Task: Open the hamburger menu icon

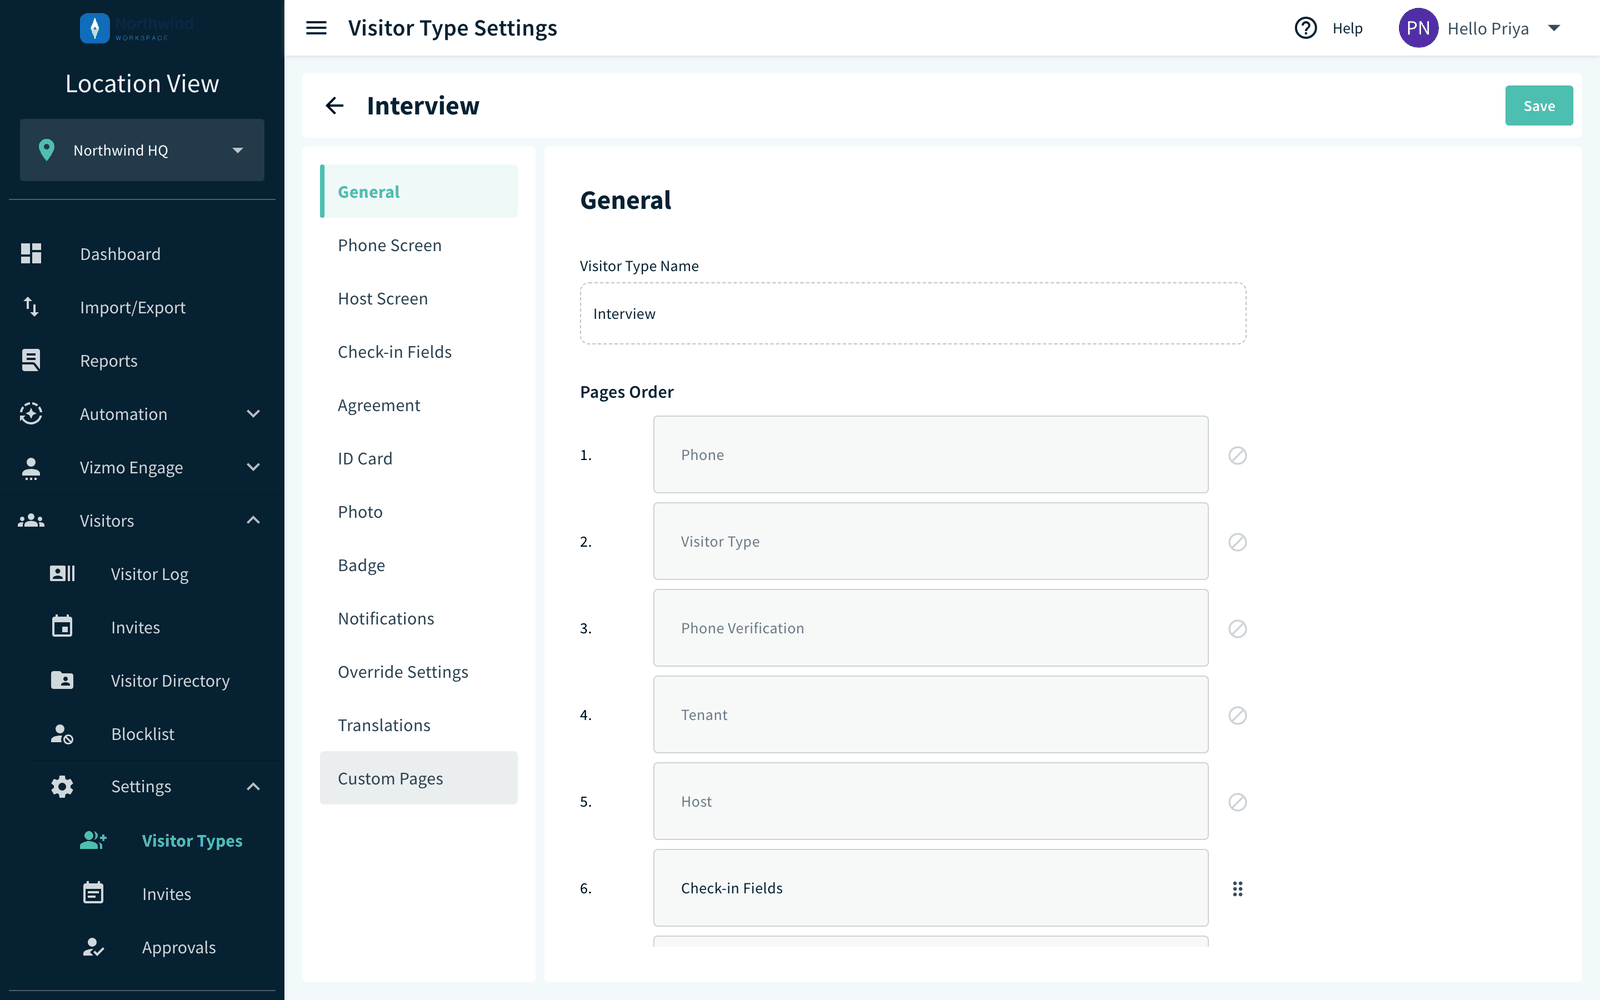Action: coord(316,28)
